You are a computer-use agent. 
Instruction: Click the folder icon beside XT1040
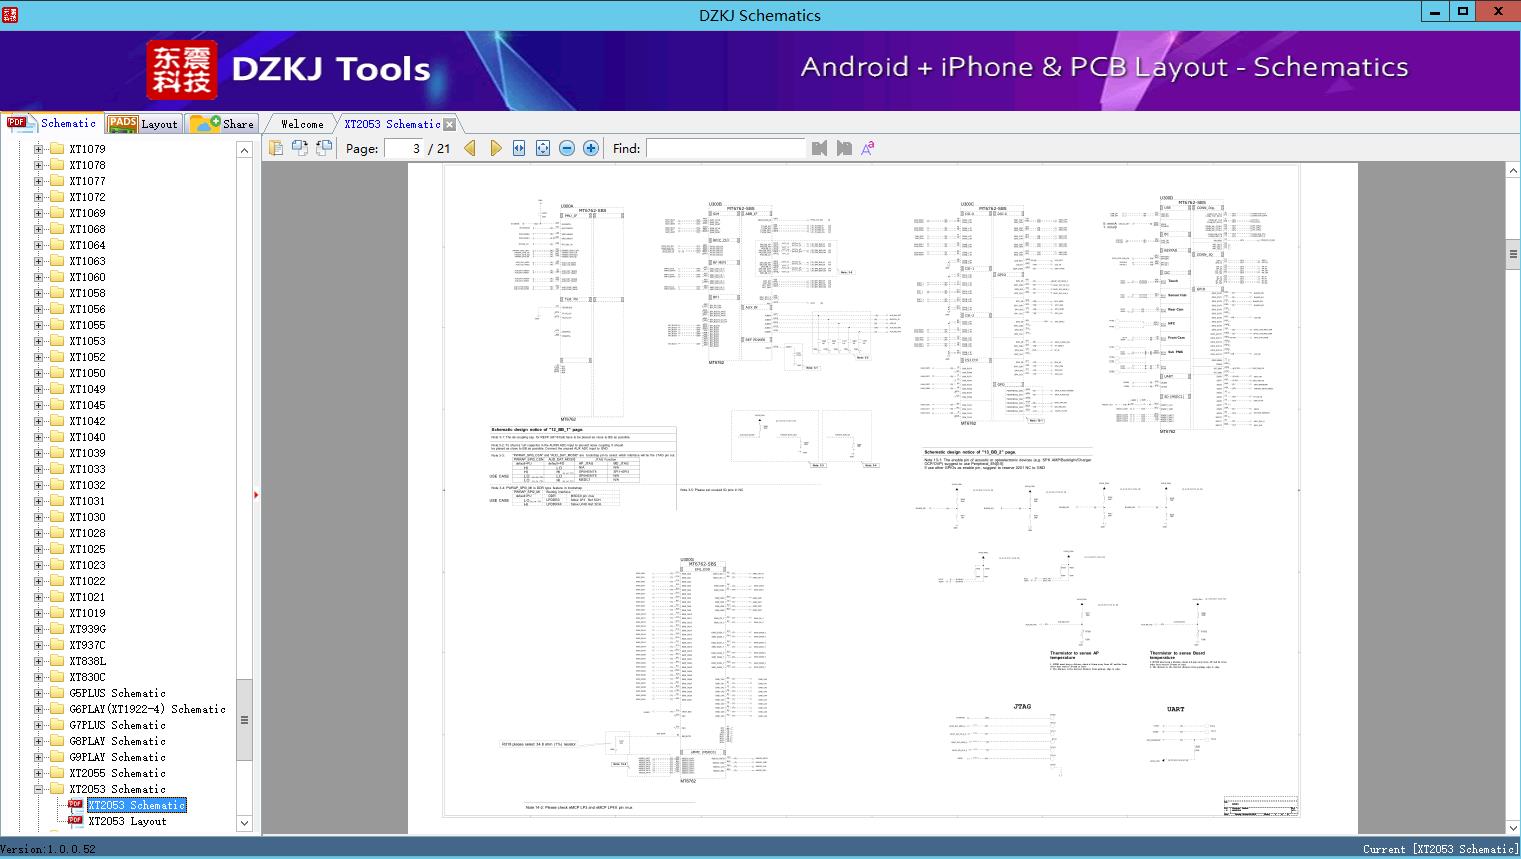point(57,437)
